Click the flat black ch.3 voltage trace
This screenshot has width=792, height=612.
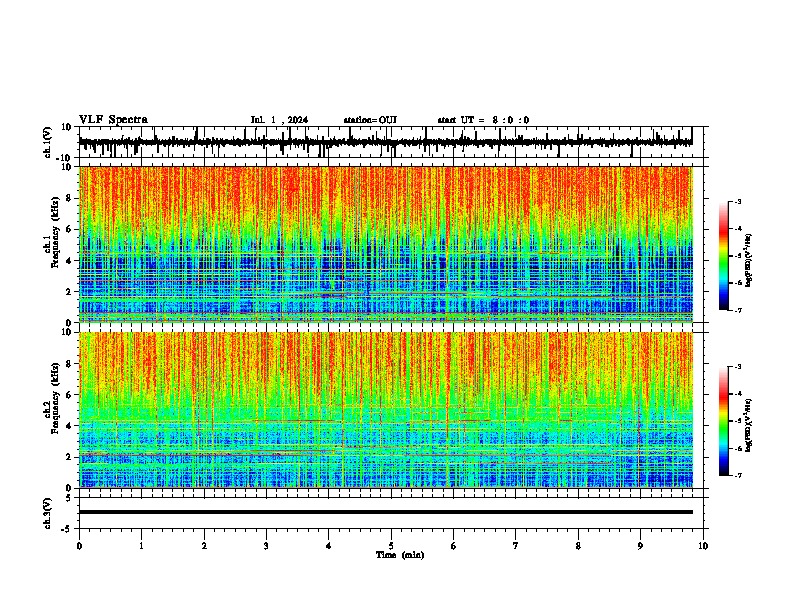(386, 512)
